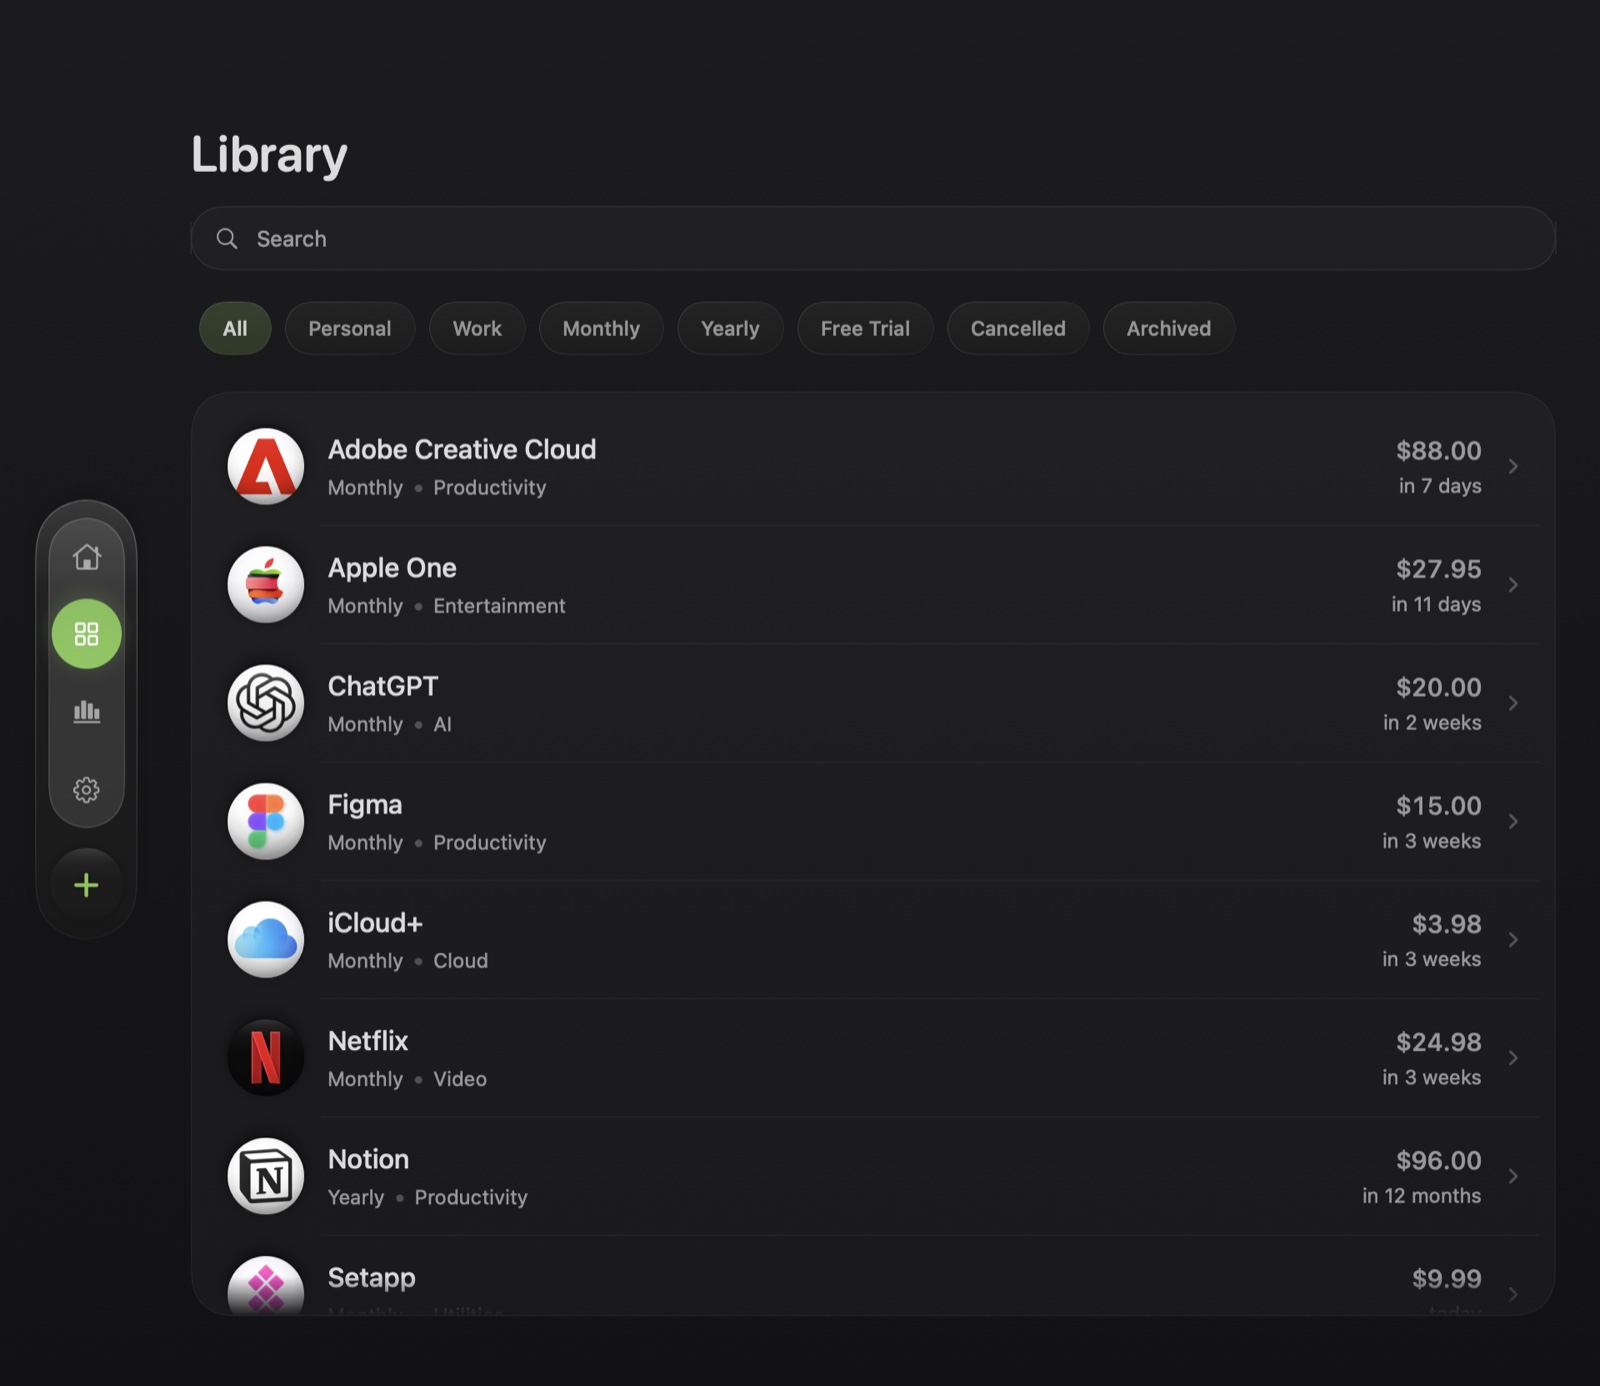Expand Notion row chevron

click(1513, 1176)
